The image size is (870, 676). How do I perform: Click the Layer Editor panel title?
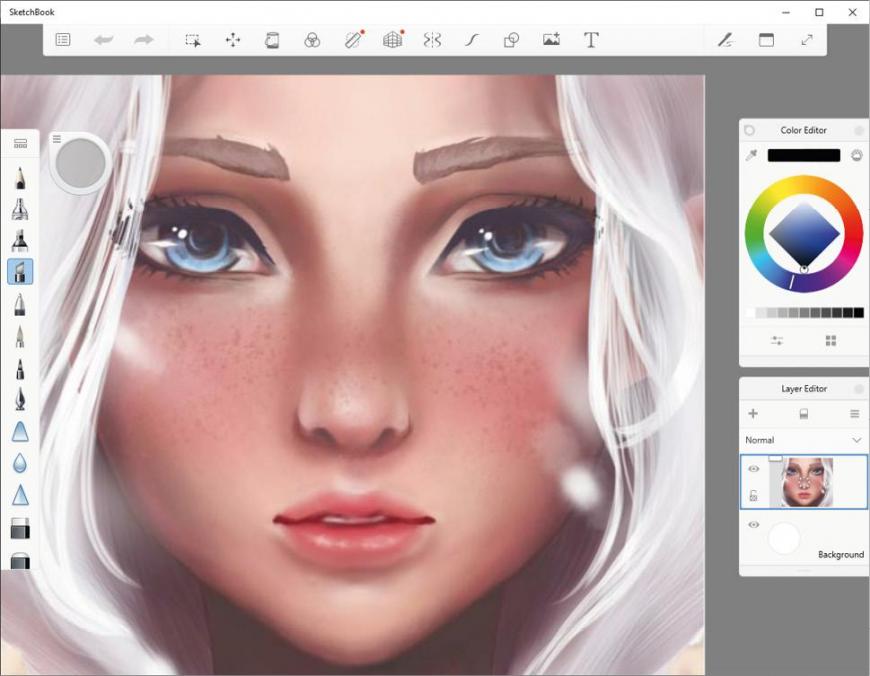click(x=804, y=389)
